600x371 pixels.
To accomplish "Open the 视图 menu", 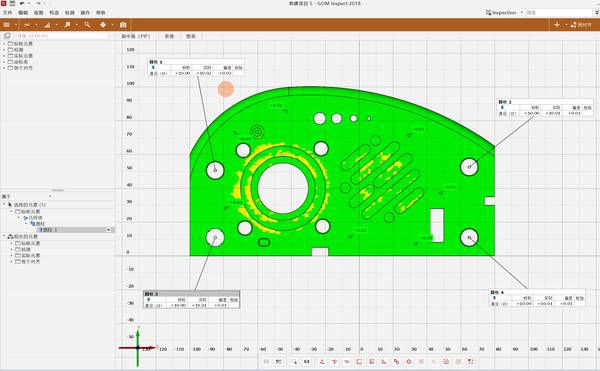I will pyautogui.click(x=38, y=13).
